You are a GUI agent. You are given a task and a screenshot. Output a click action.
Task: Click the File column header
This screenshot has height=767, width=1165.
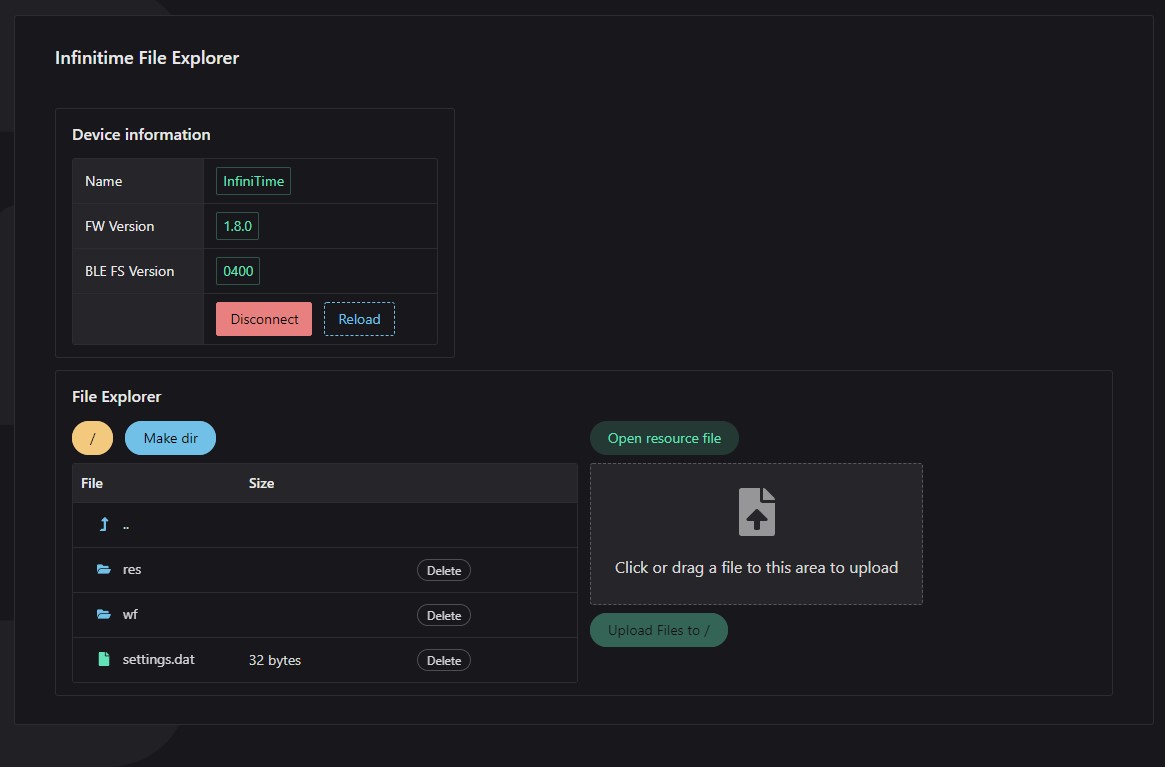(x=92, y=483)
